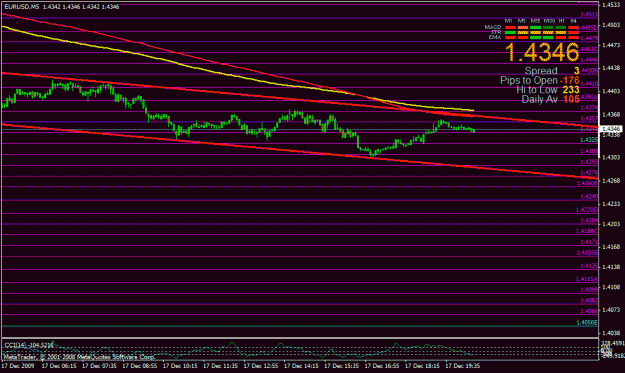This screenshot has height=373, width=625.
Task: Click the 1.4403 price axis label
Action: [x=610, y=91]
